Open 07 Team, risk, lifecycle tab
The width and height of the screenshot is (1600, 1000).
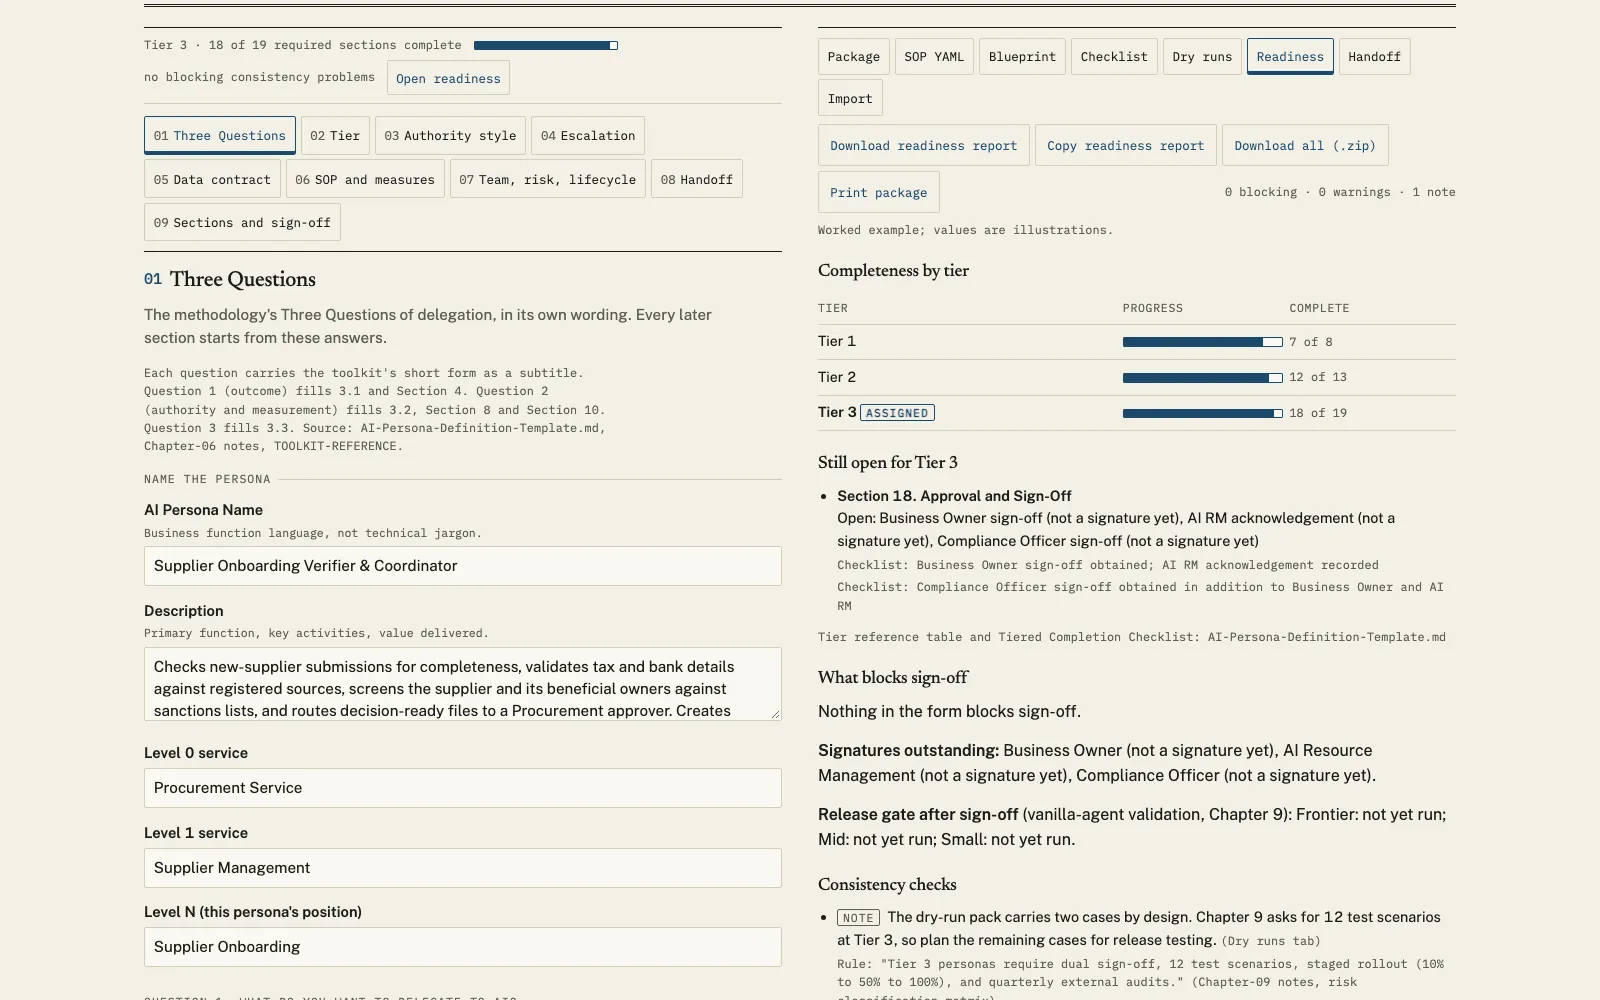[x=547, y=180]
